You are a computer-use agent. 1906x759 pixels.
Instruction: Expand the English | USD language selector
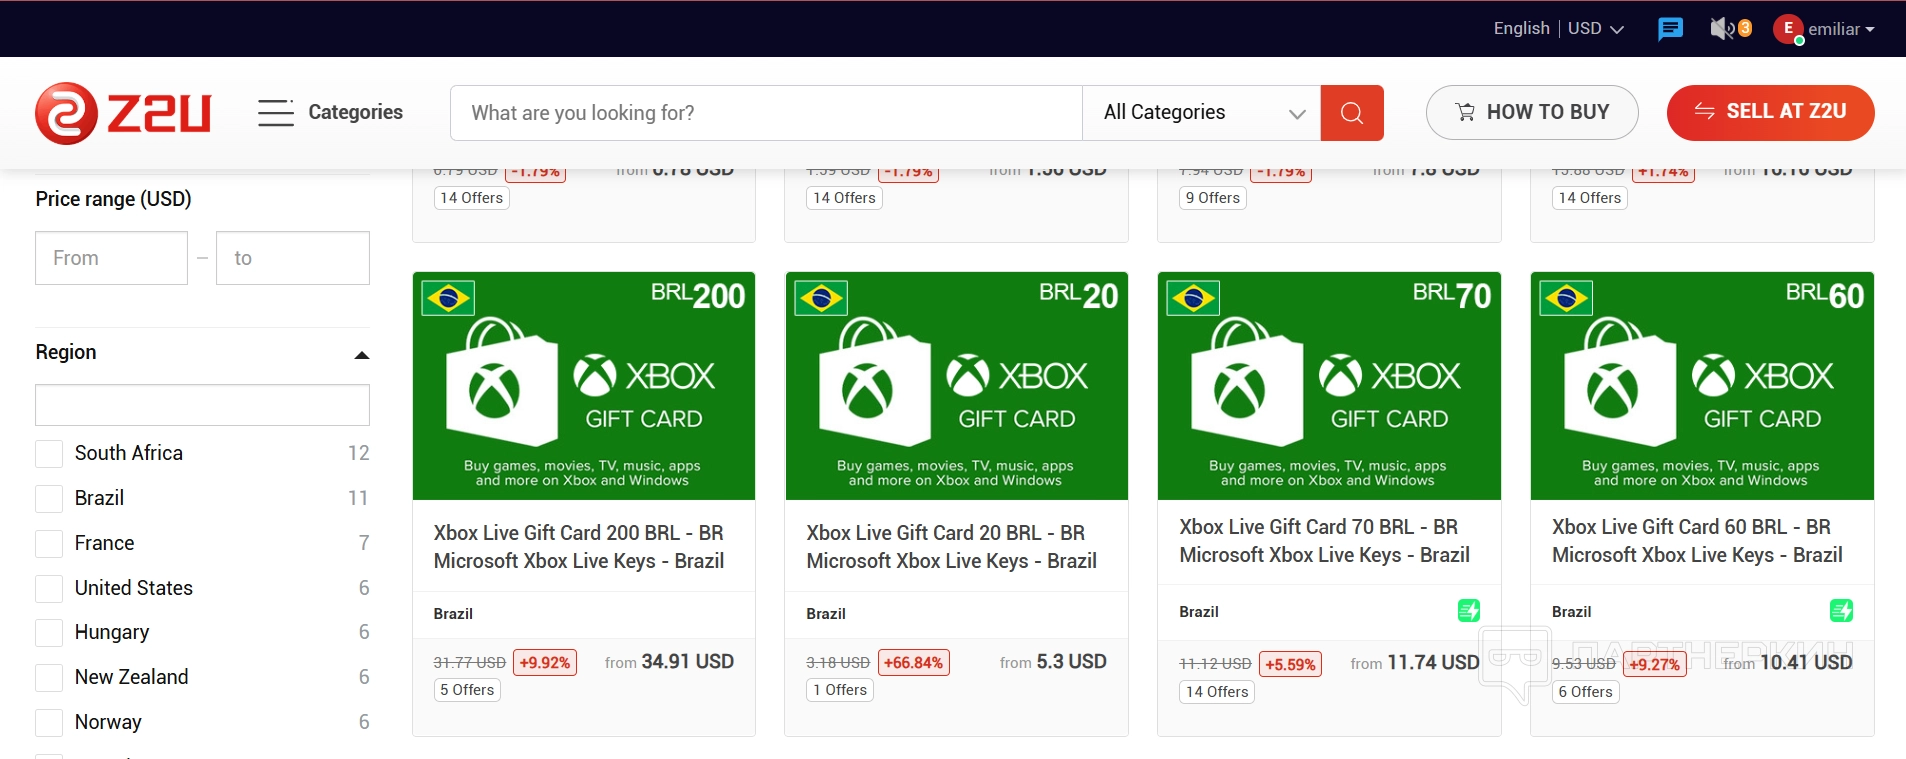[x=1557, y=29]
